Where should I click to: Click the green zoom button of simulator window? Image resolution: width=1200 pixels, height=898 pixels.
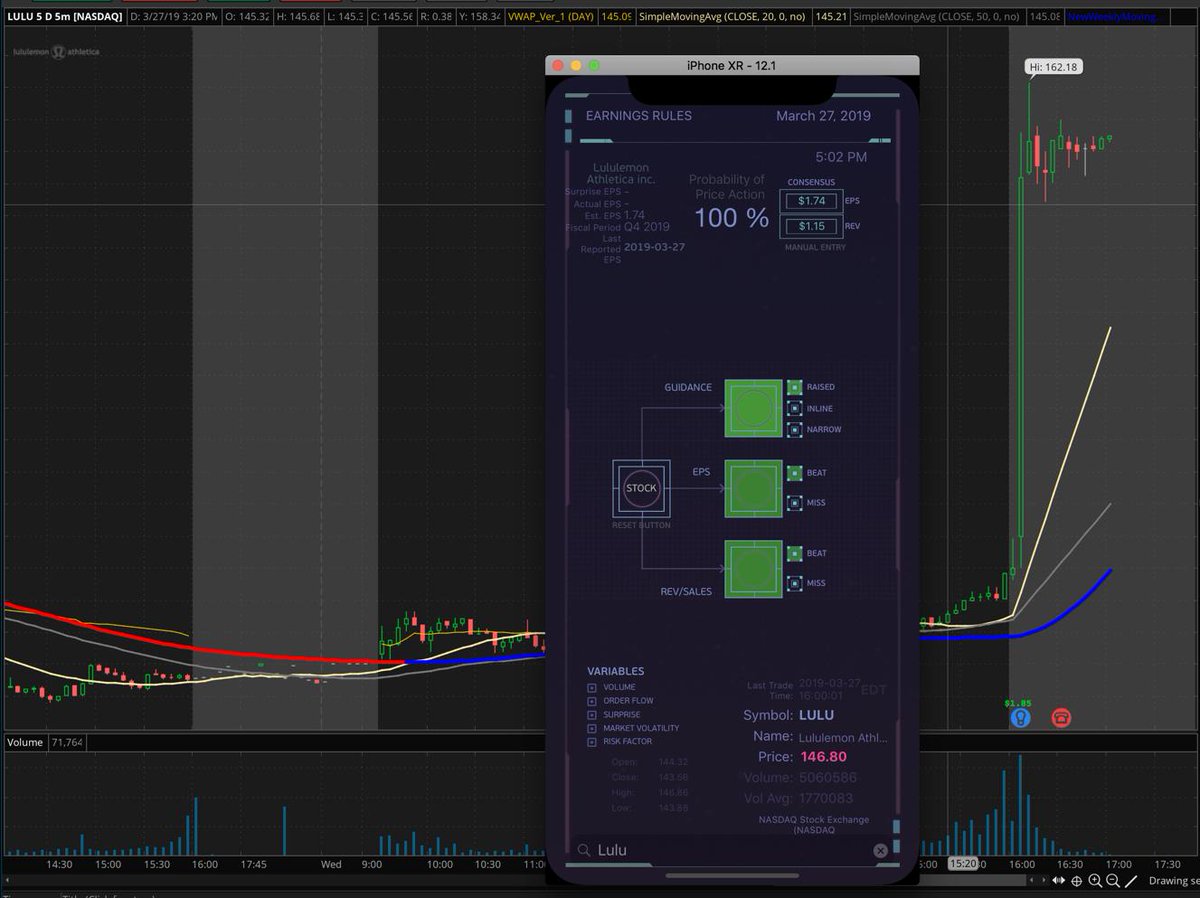(x=594, y=65)
